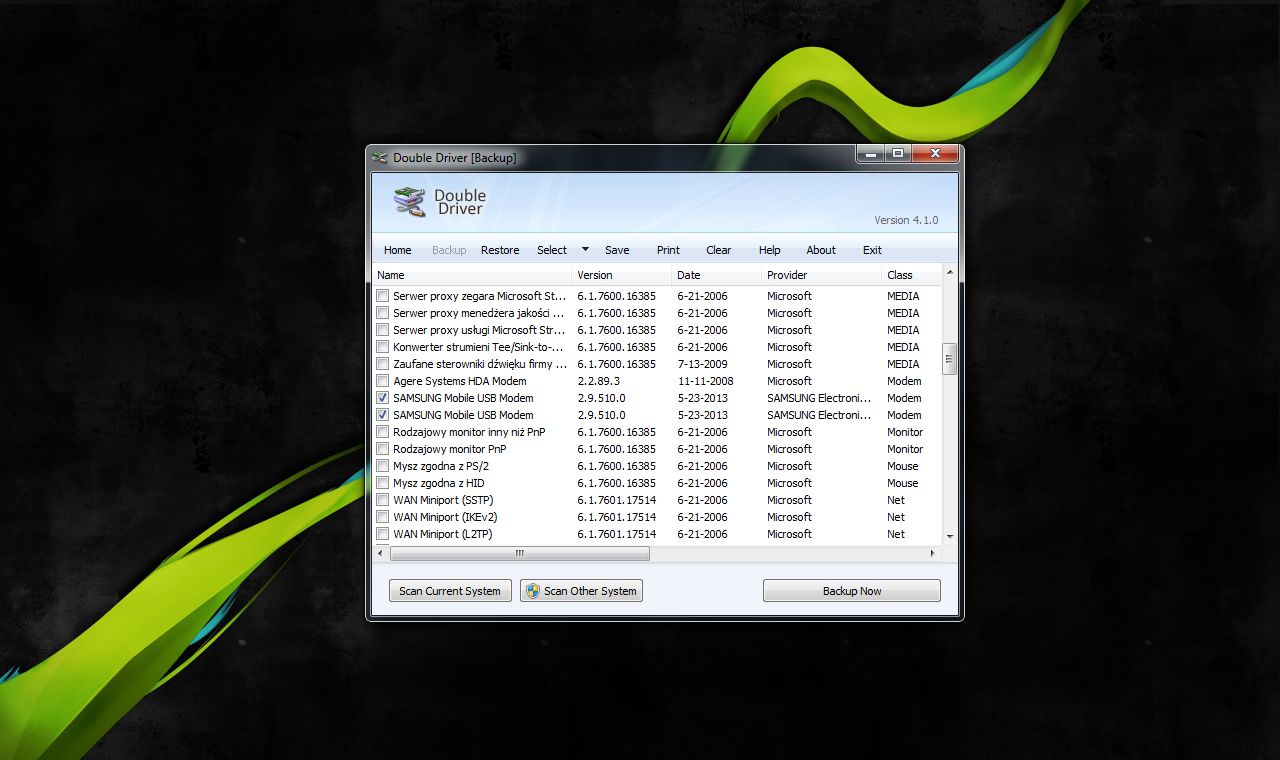Uncheck the first SAMSUNG Mobile USB Modem

pyautogui.click(x=383, y=398)
